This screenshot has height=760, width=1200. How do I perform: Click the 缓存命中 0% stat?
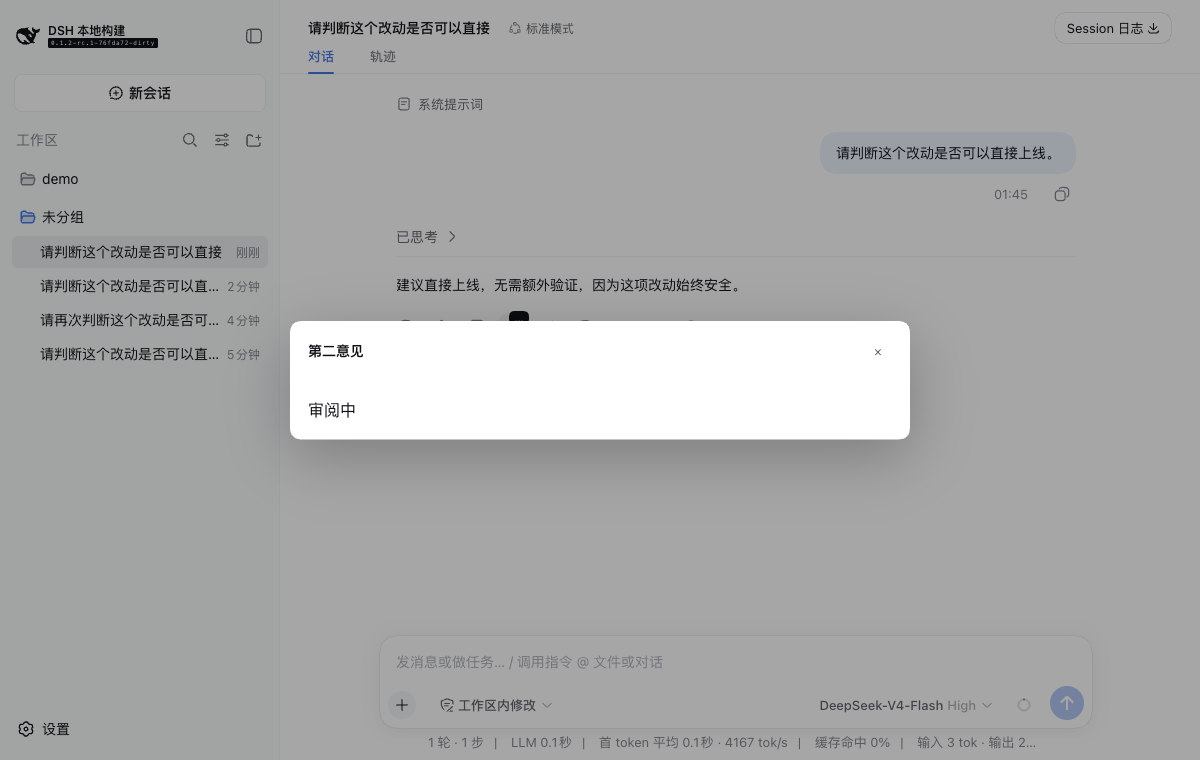point(852,743)
